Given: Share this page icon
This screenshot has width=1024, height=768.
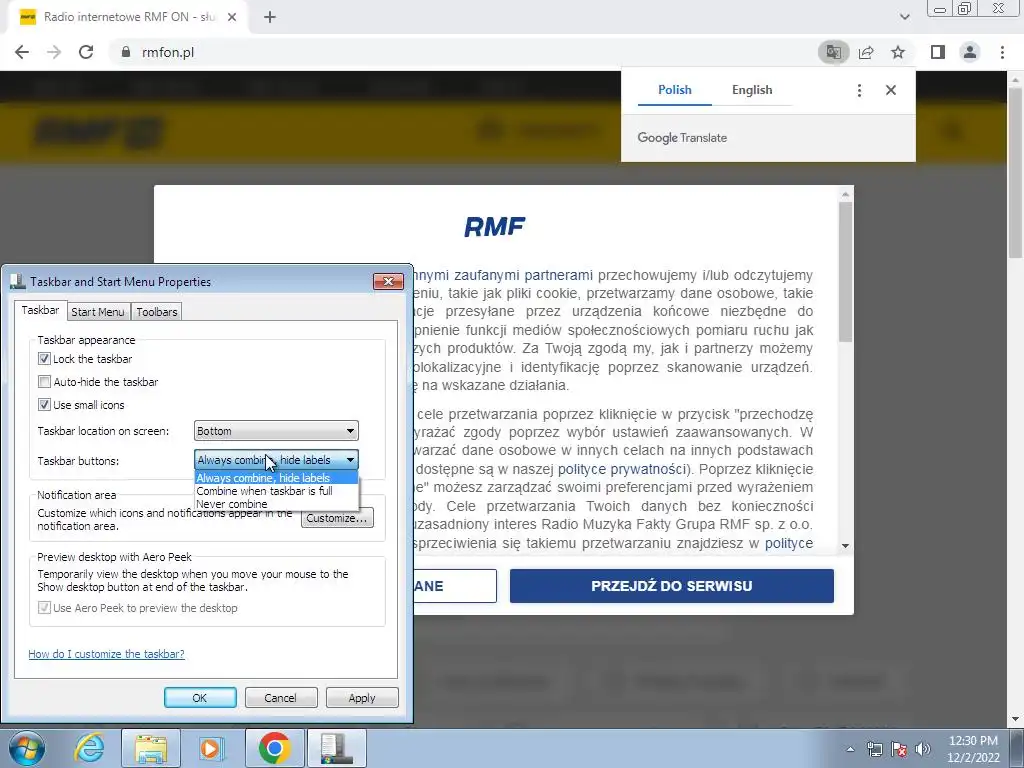Looking at the screenshot, I should point(866,52).
